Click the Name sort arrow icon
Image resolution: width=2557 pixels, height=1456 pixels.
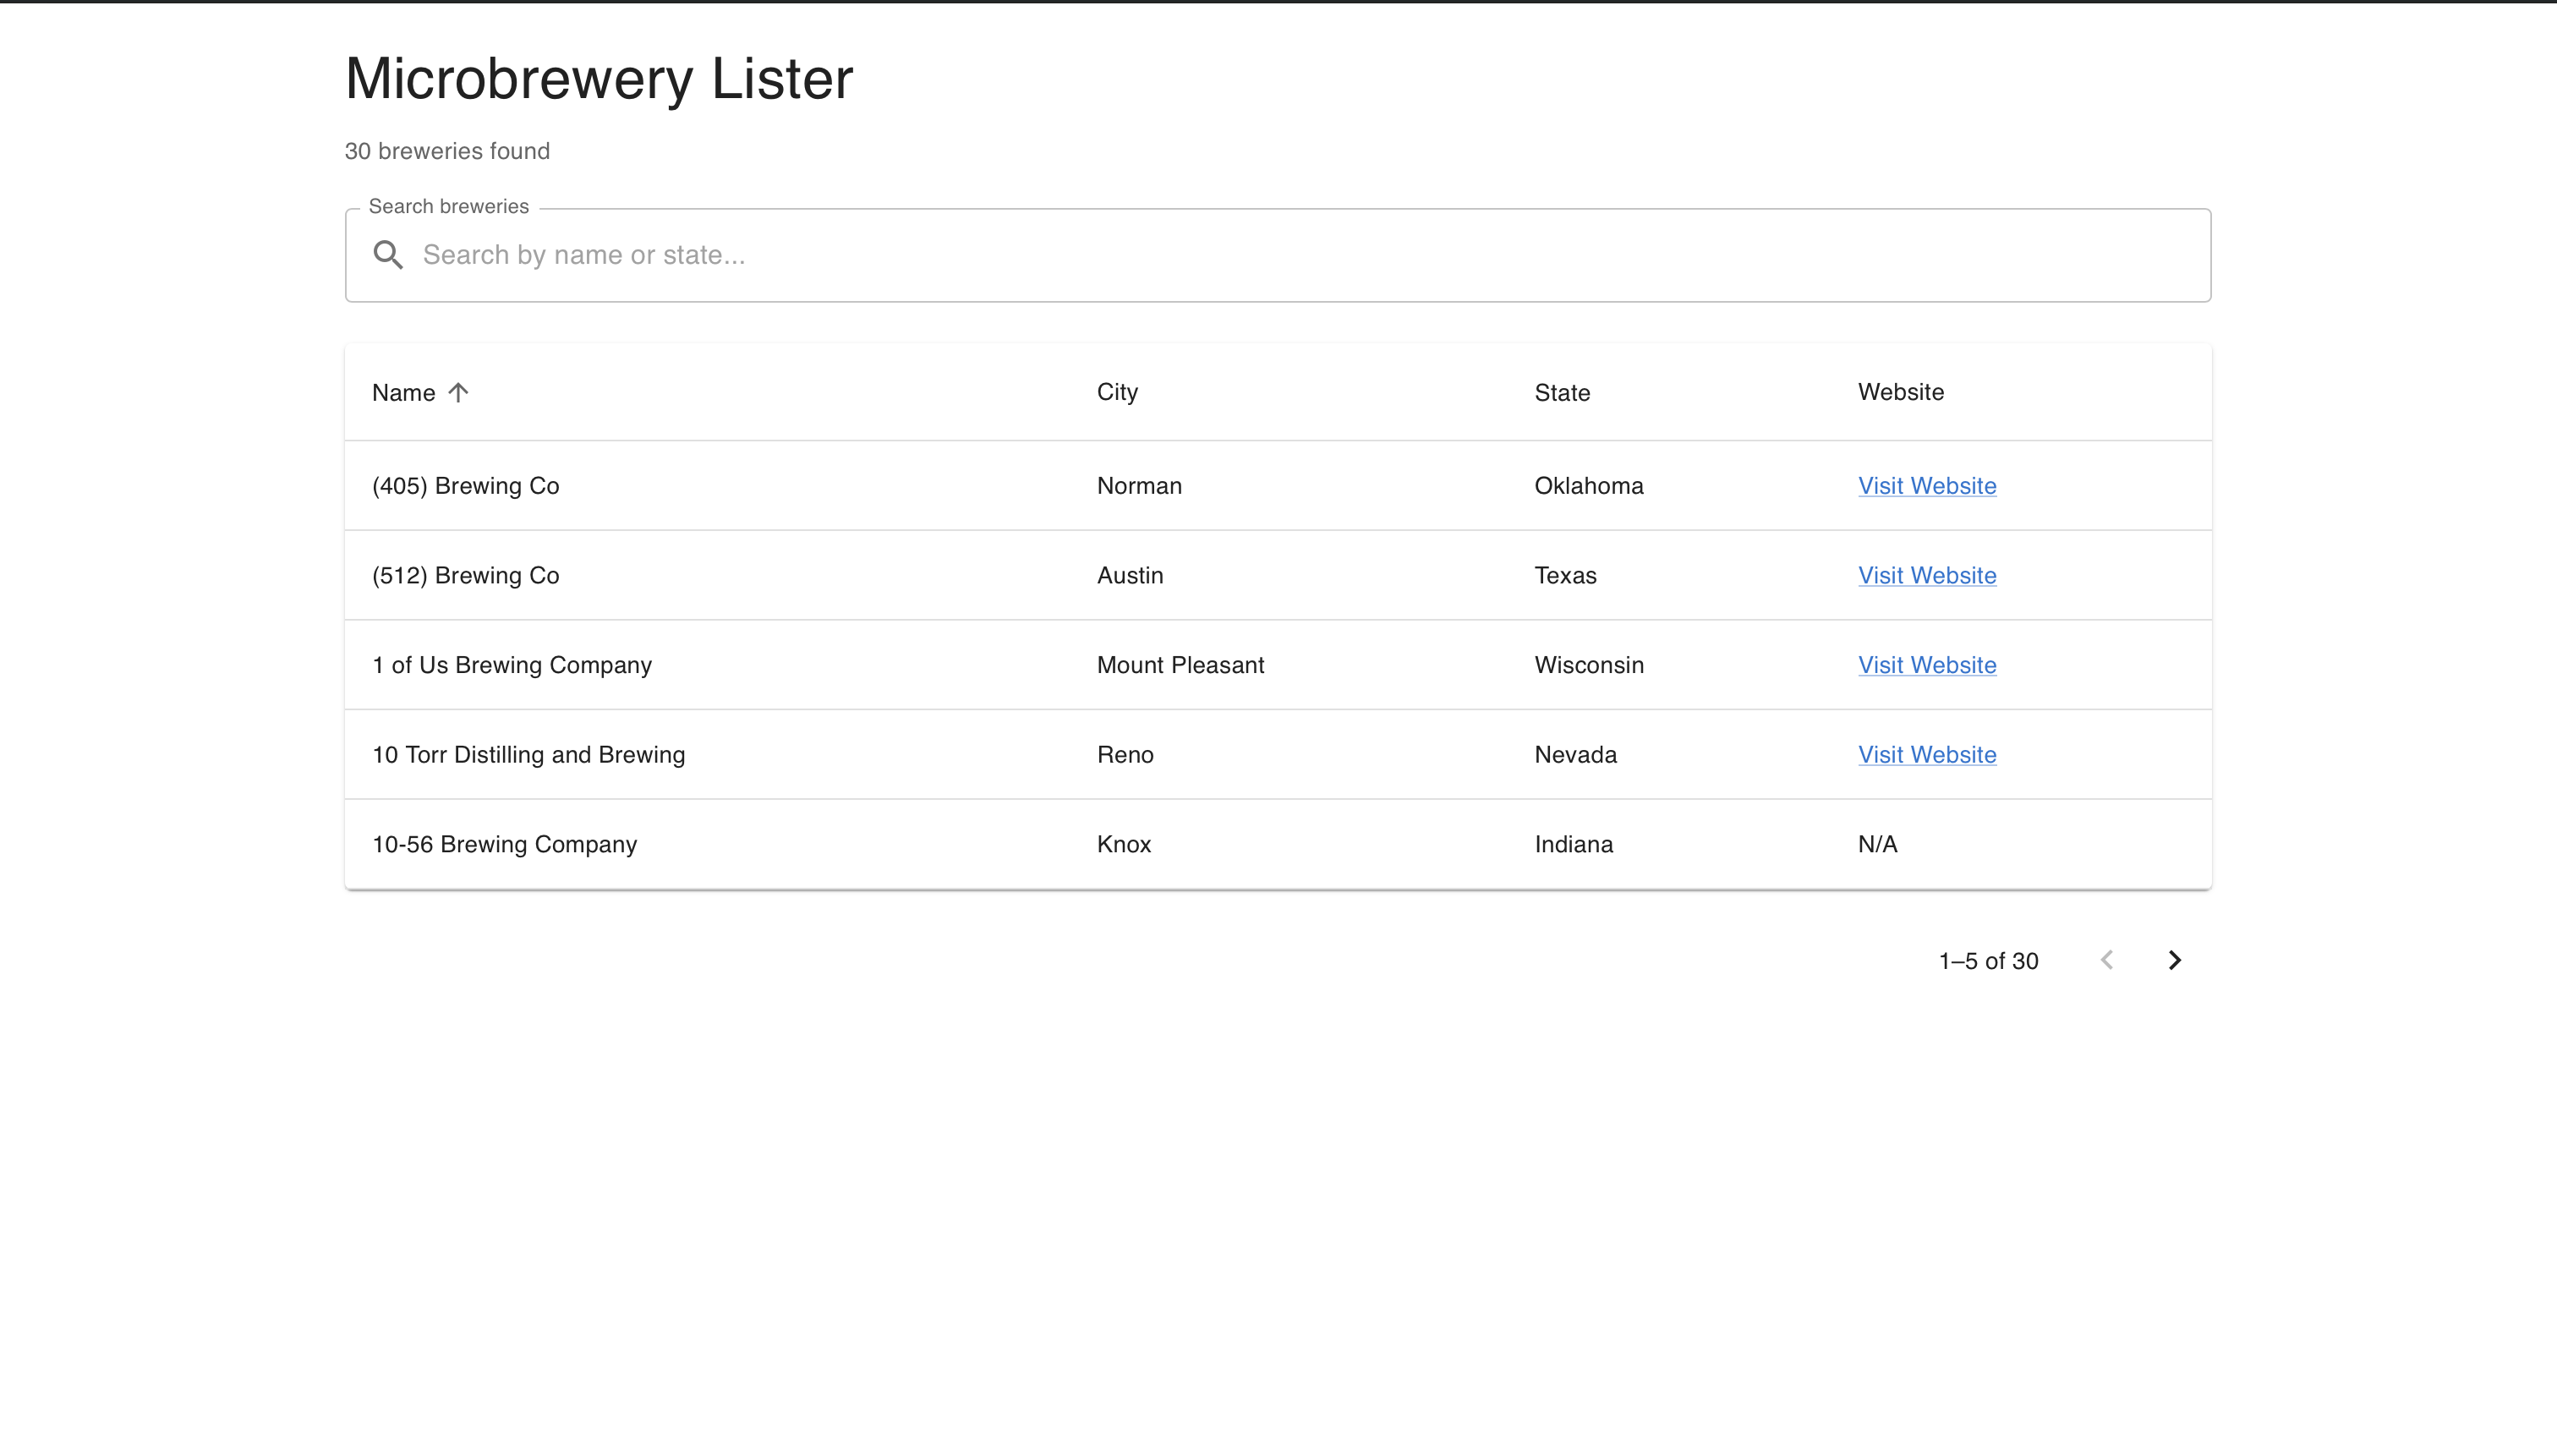click(x=458, y=392)
